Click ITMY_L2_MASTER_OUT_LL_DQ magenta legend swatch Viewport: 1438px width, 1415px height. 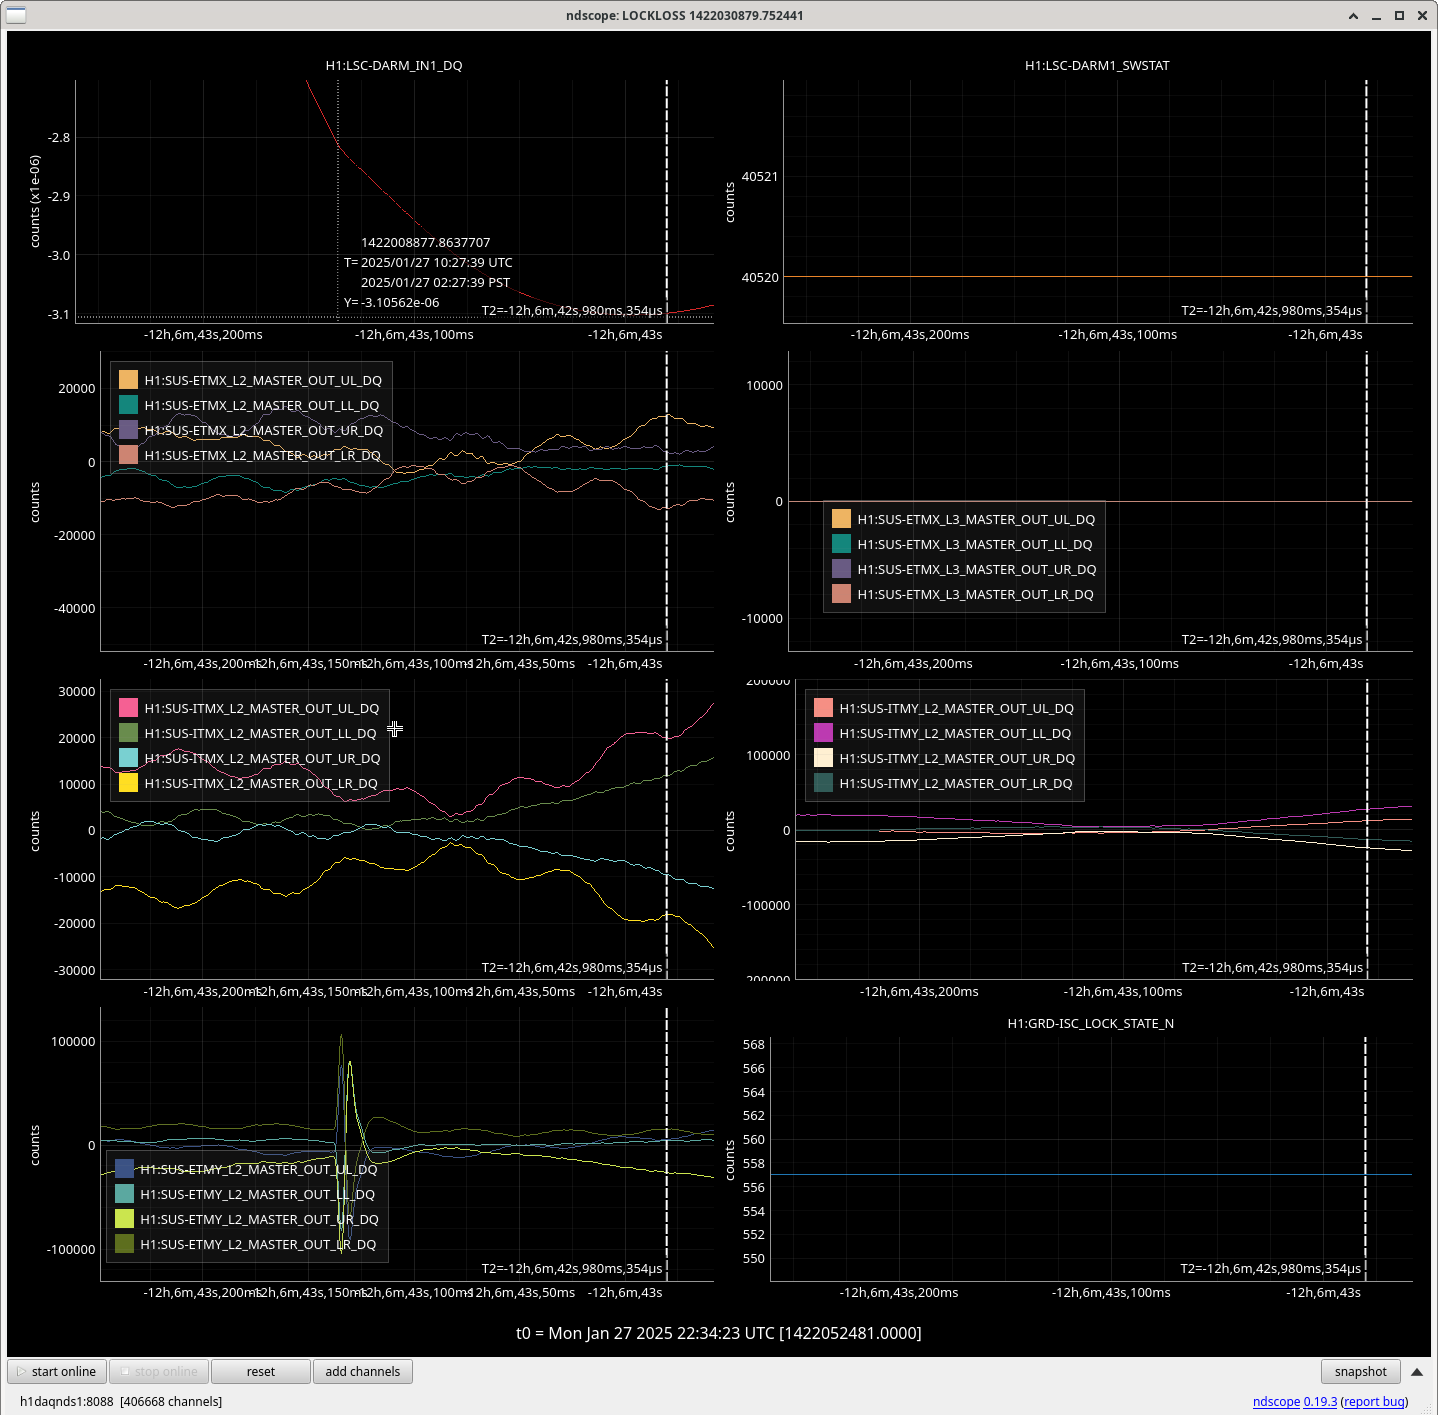823,733
